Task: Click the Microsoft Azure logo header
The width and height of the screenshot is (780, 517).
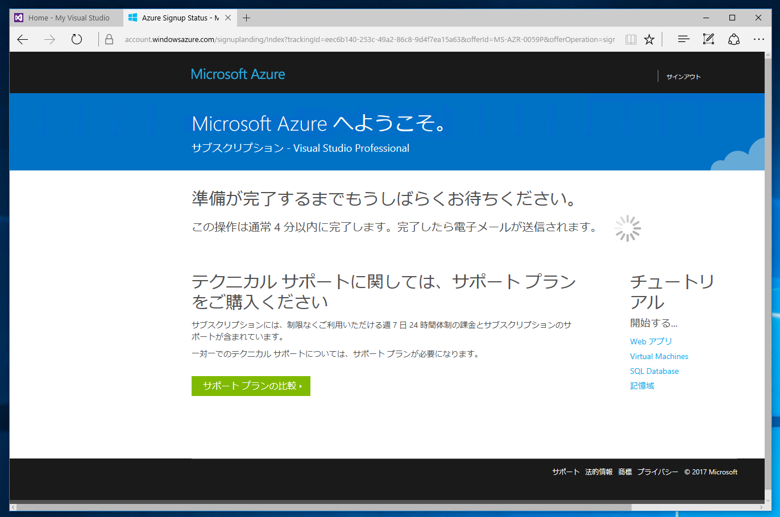Action: [238, 74]
